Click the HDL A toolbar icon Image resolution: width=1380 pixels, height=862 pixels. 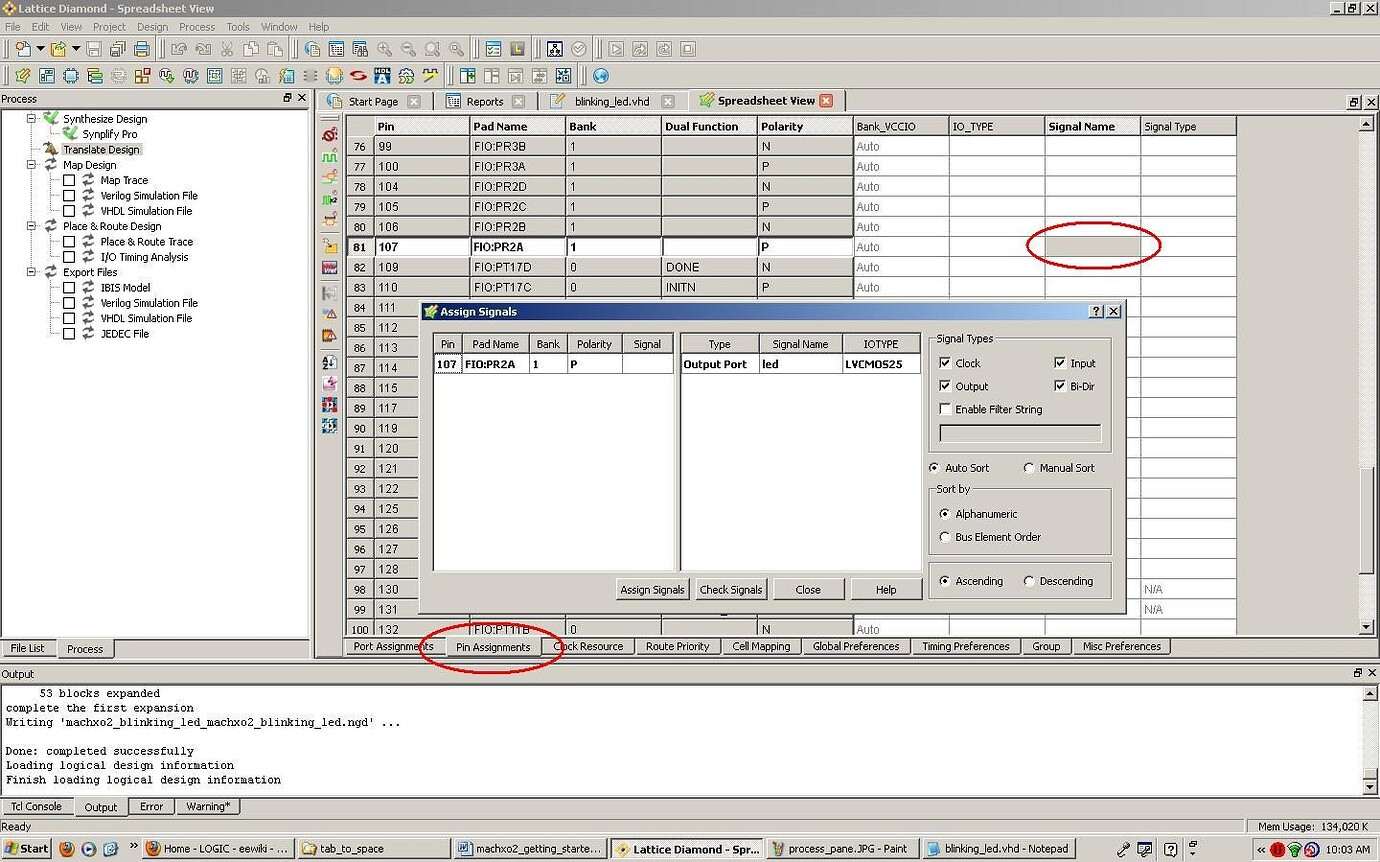382,76
